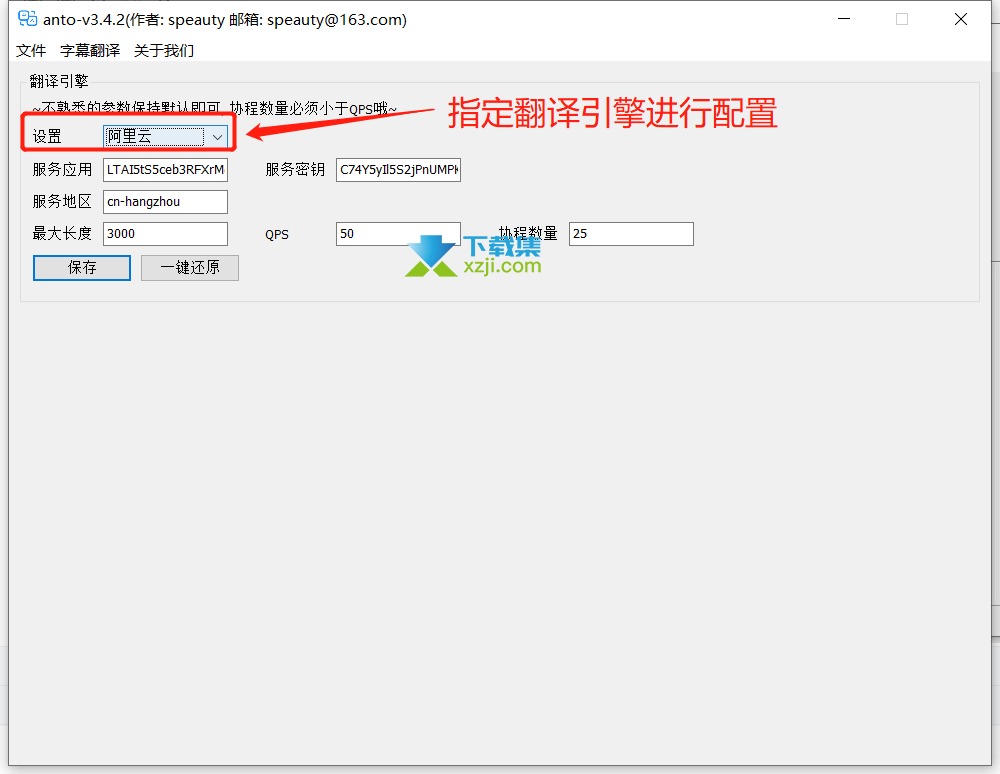Viewport: 1000px width, 774px height.
Task: Click the QPS field showing 50
Action: (x=399, y=234)
